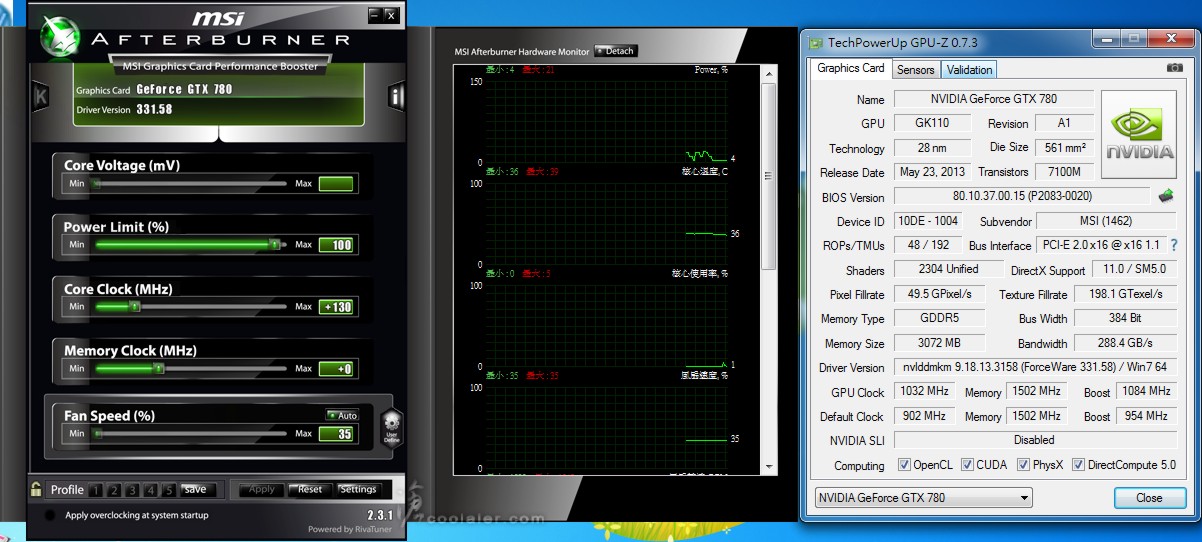
Task: Click the Fan Speed slider handle
Action: coord(98,434)
